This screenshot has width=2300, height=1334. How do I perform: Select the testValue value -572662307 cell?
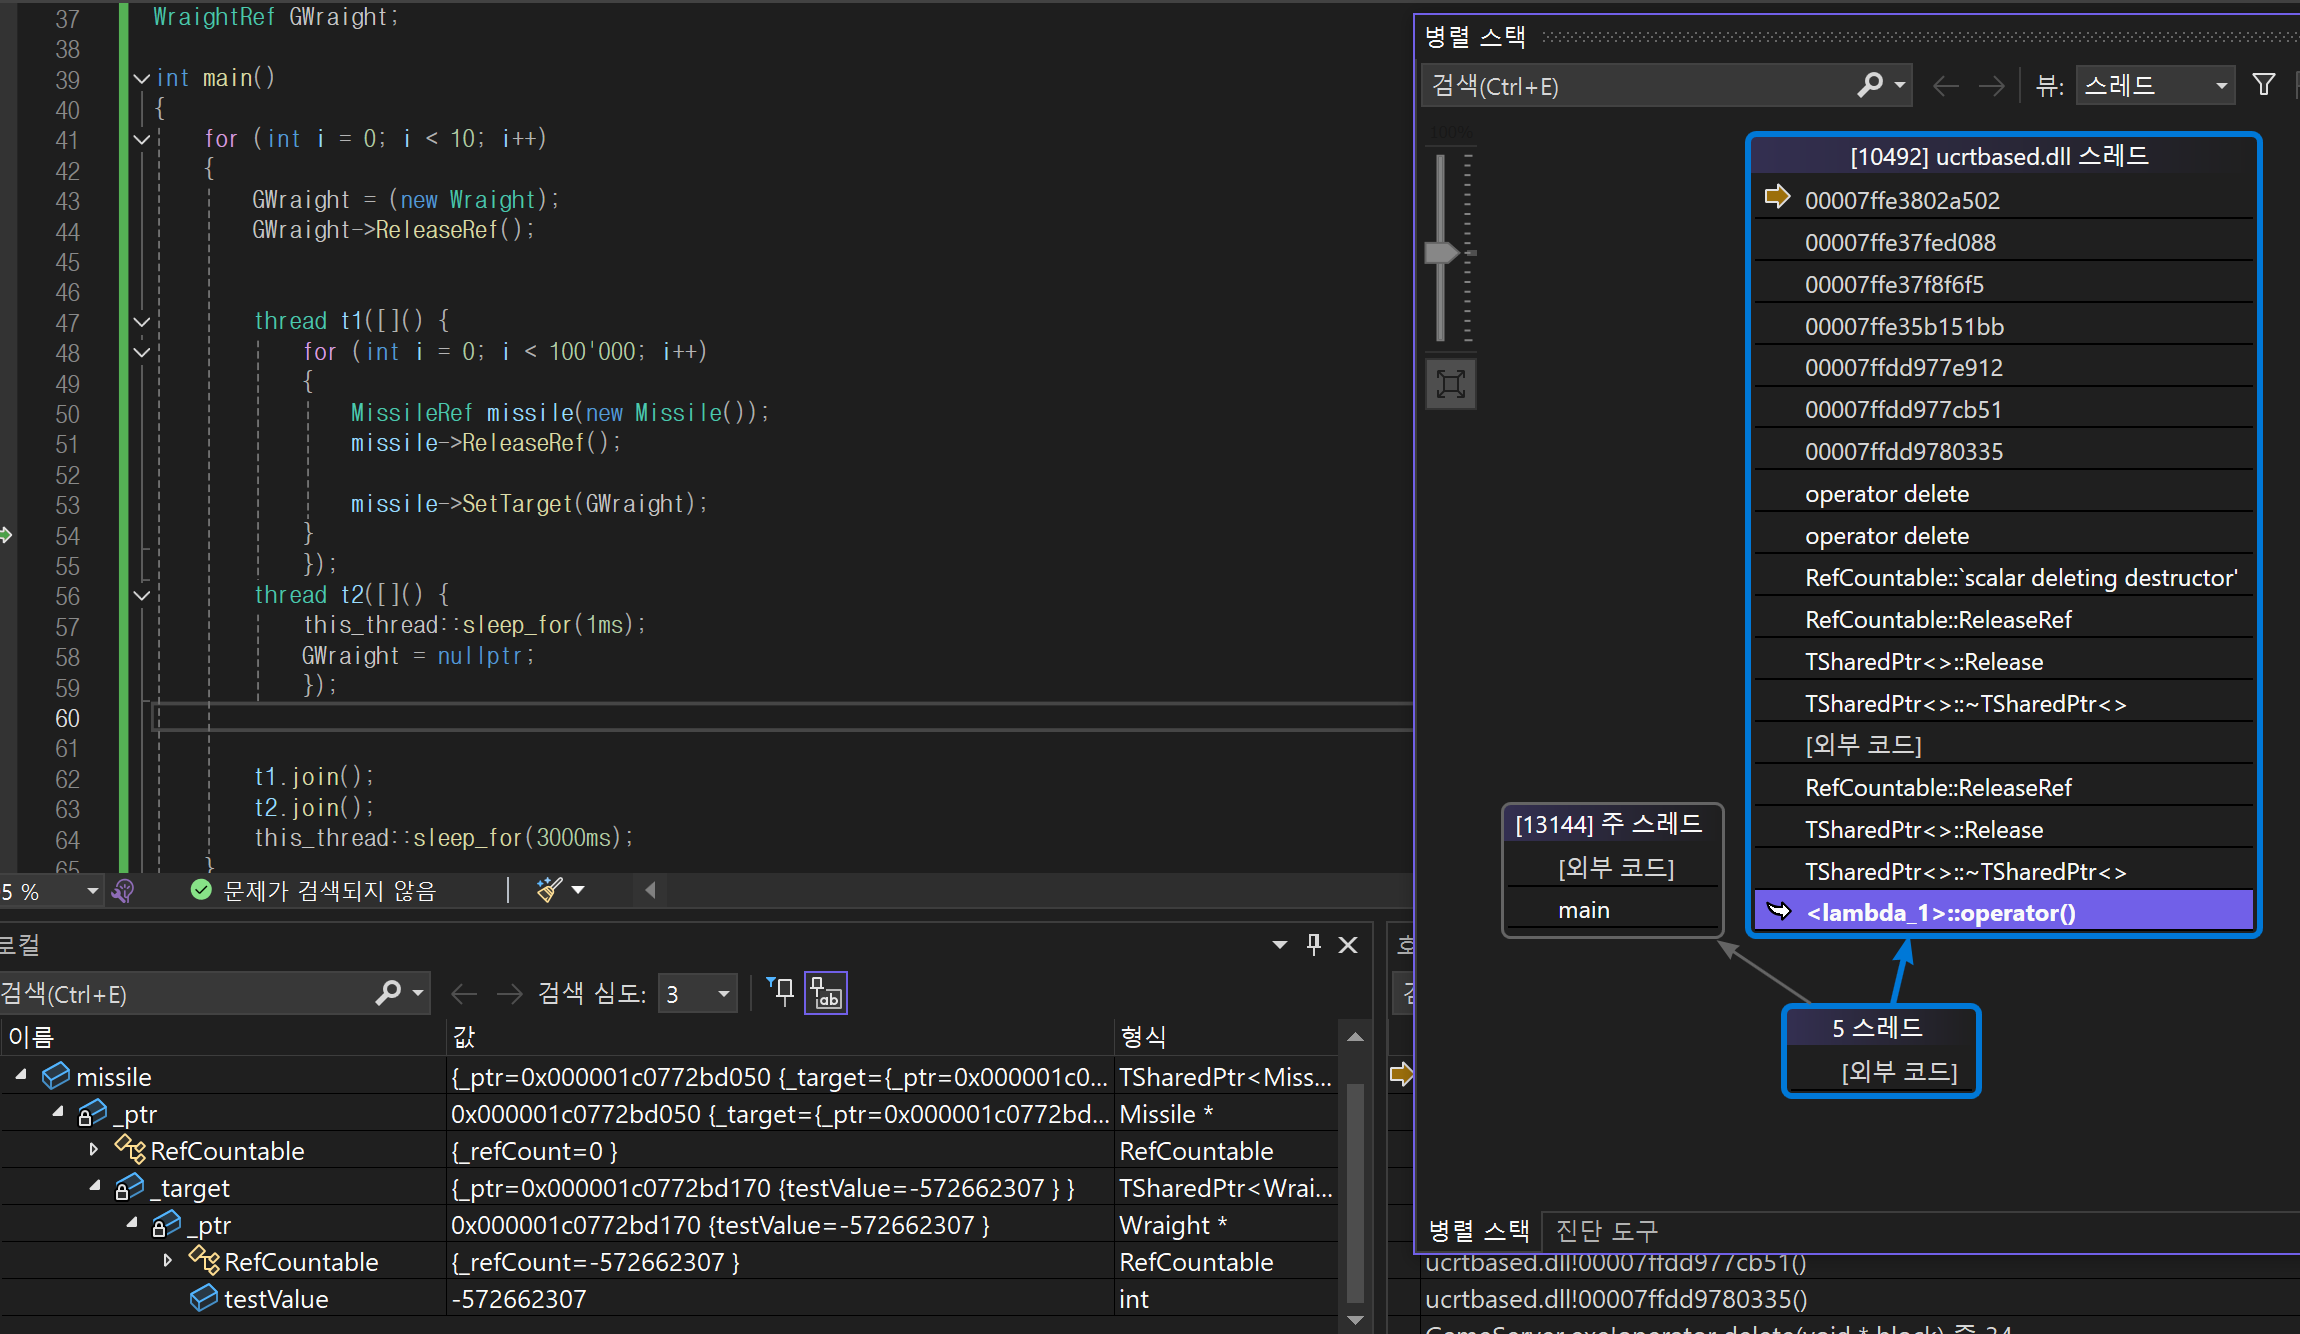pos(779,1298)
